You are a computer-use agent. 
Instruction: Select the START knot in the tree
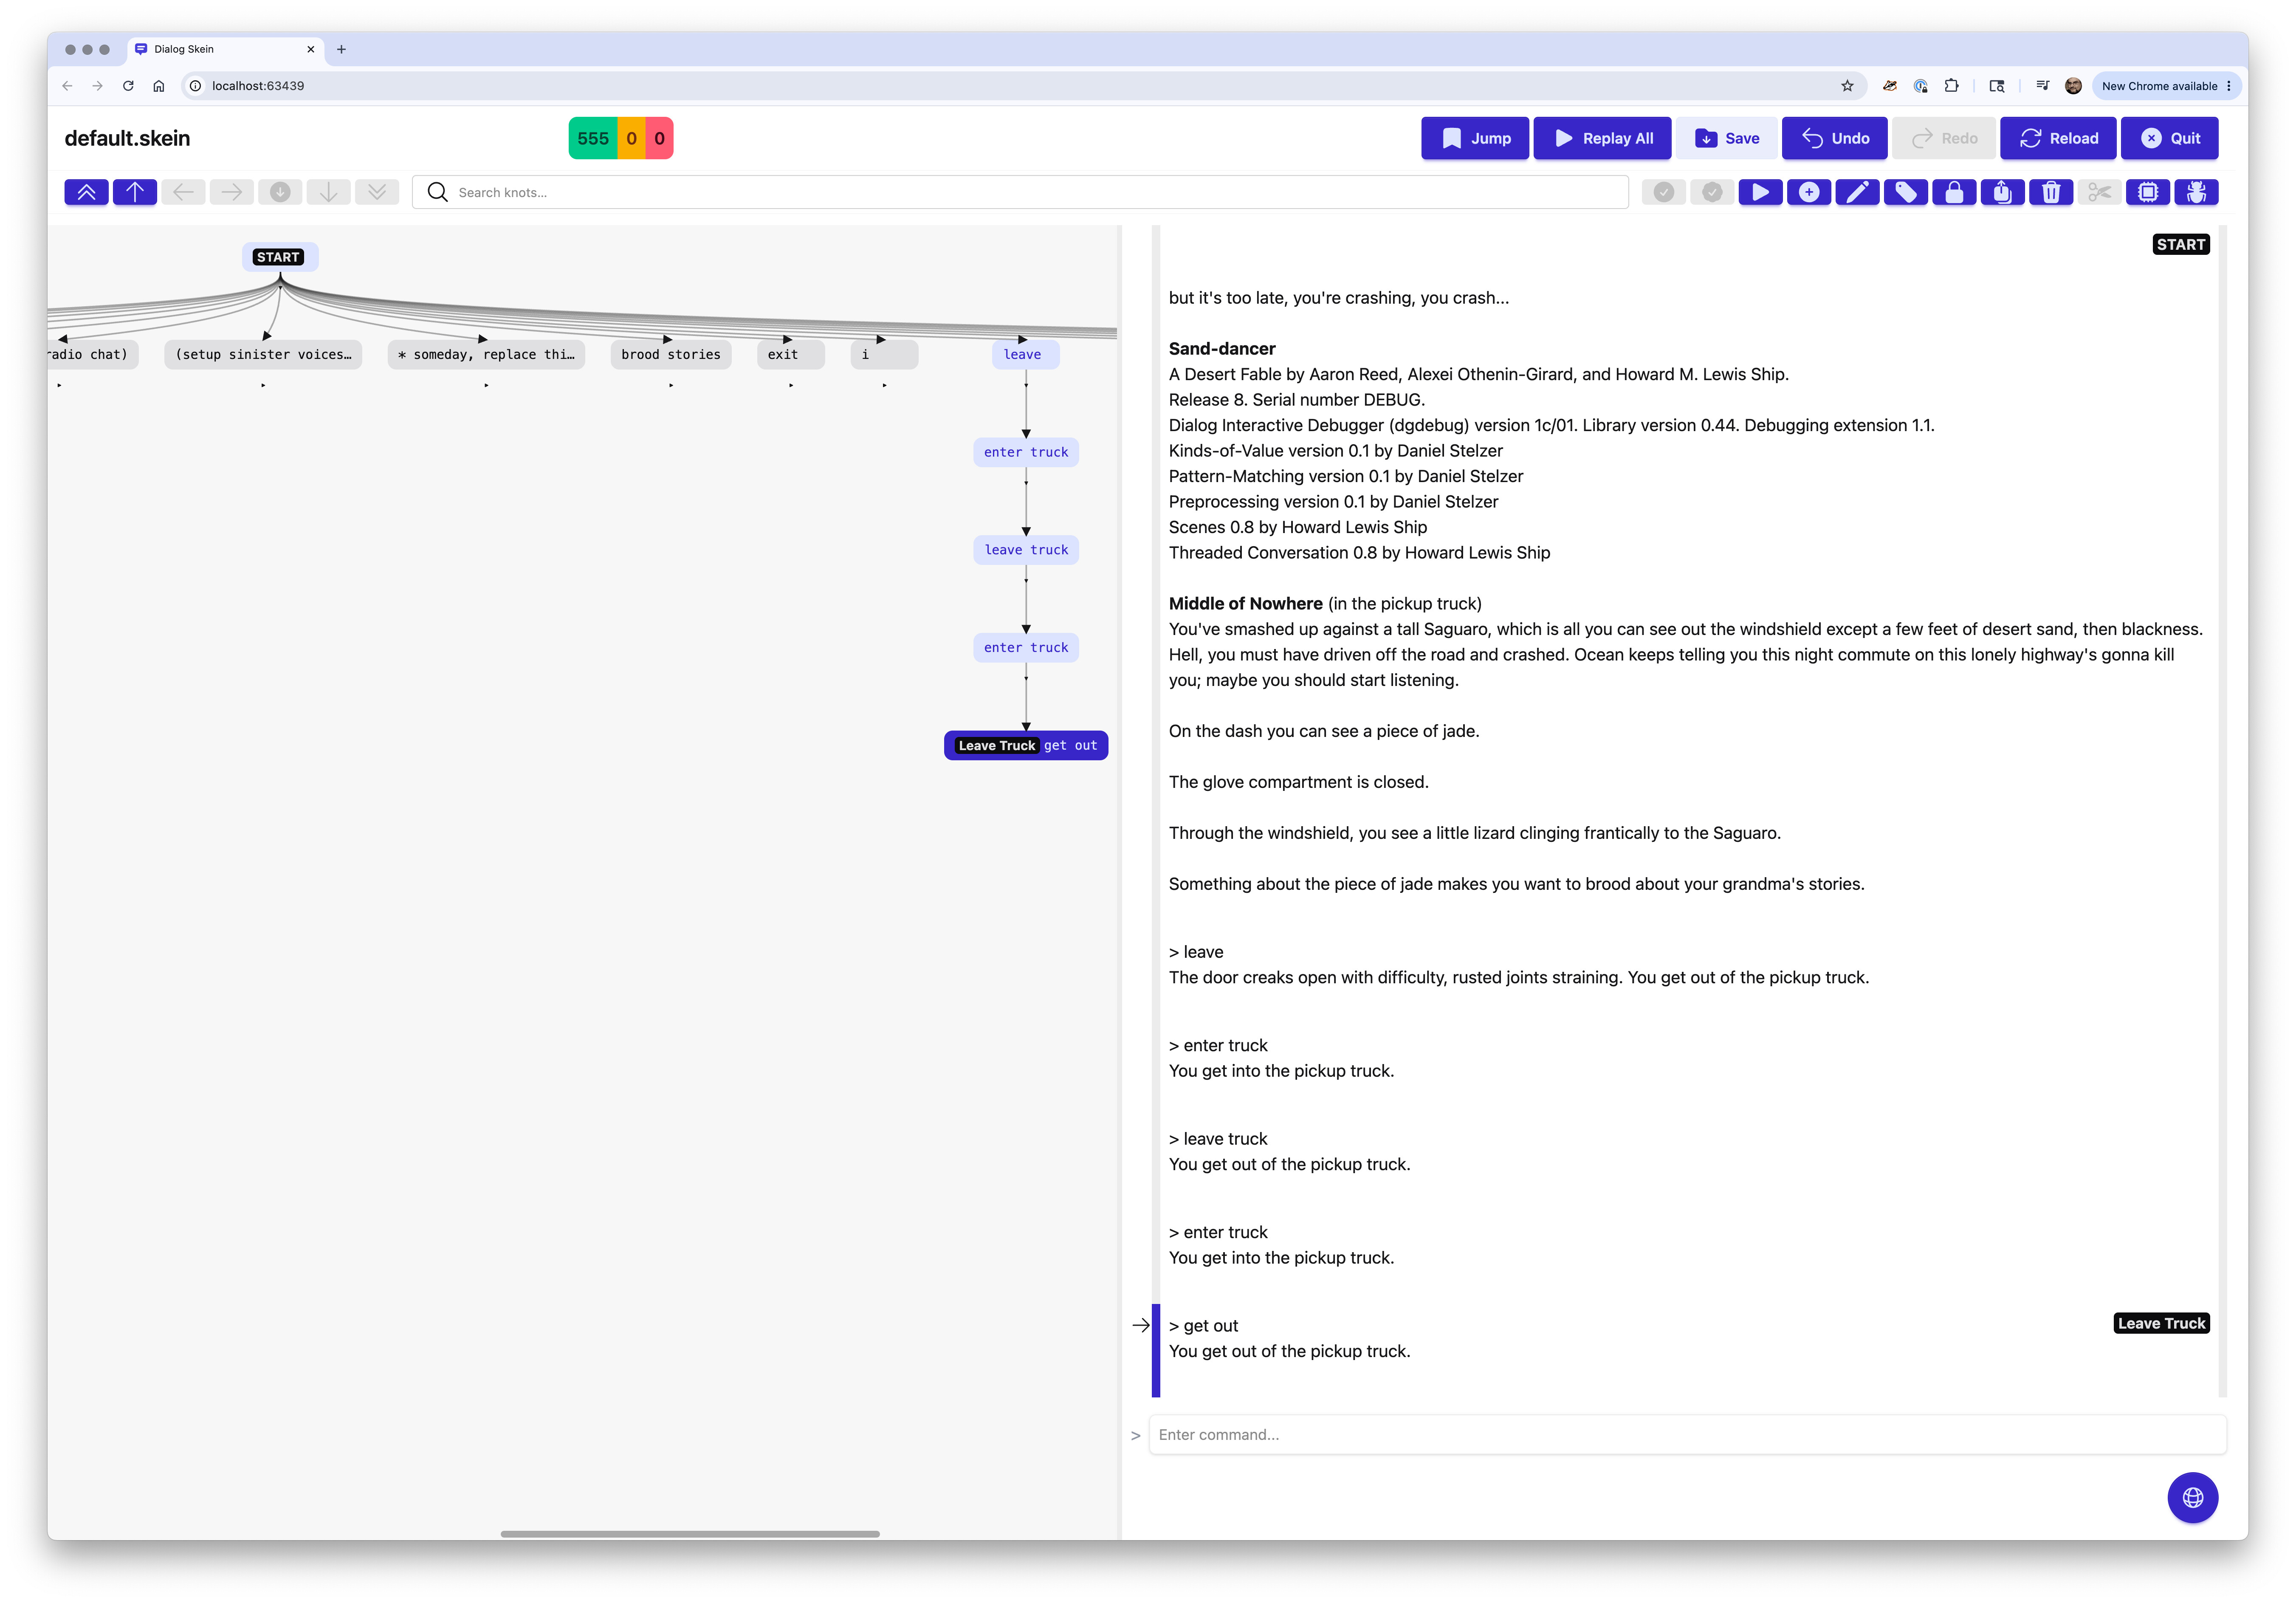pyautogui.click(x=279, y=257)
